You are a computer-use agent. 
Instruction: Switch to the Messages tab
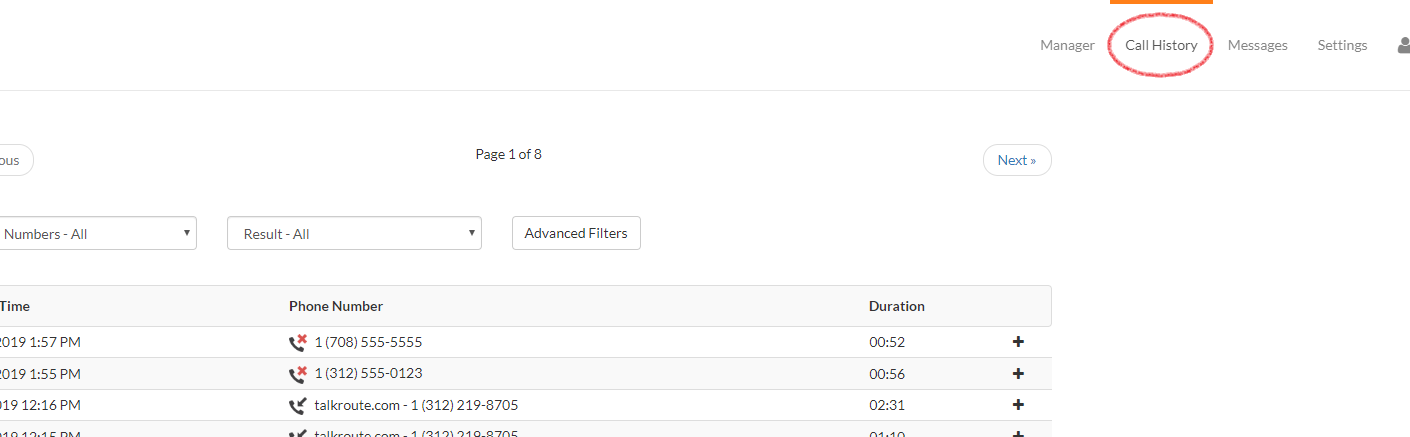pyautogui.click(x=1258, y=45)
